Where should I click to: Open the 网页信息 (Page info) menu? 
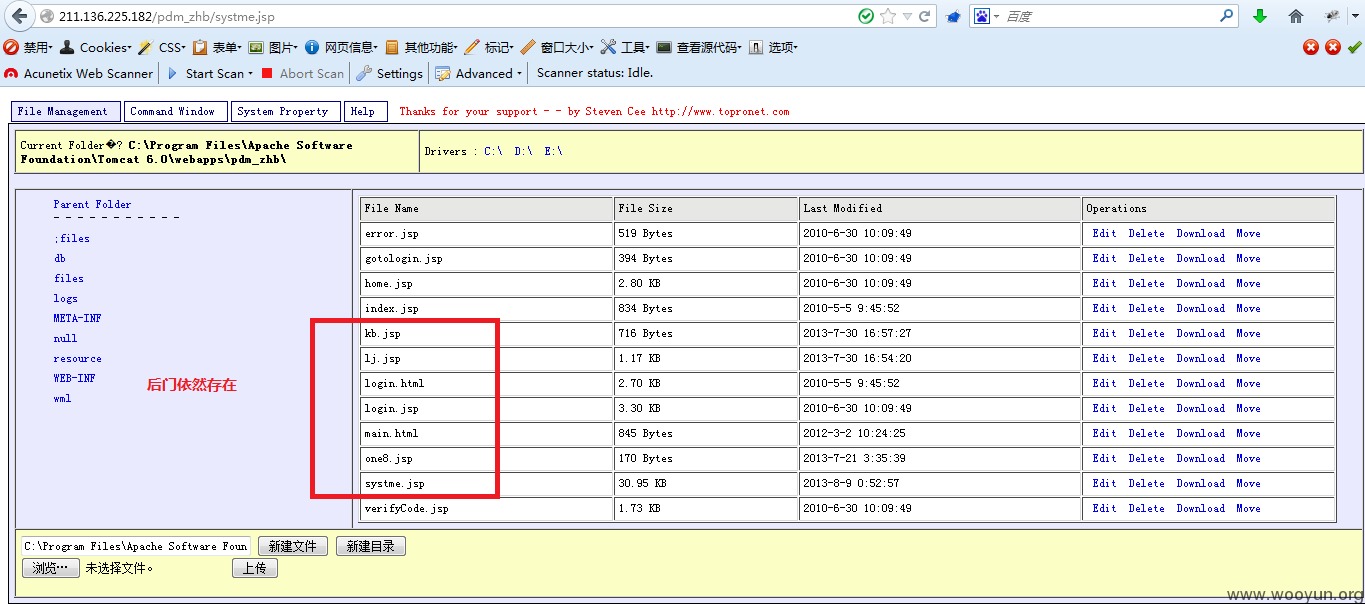342,47
